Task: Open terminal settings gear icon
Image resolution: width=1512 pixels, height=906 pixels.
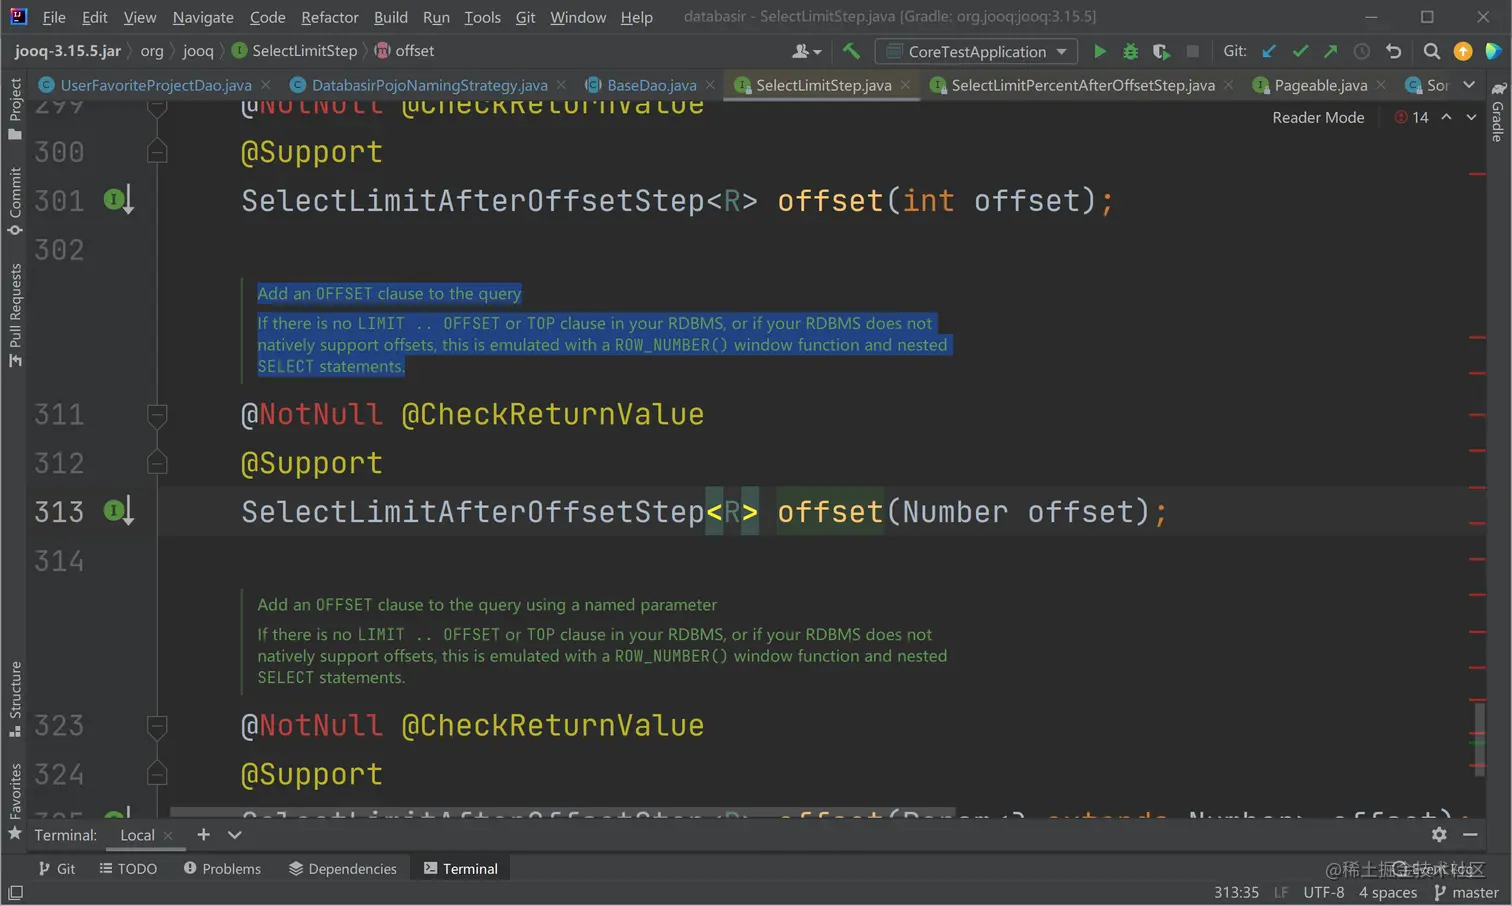Action: tap(1439, 834)
